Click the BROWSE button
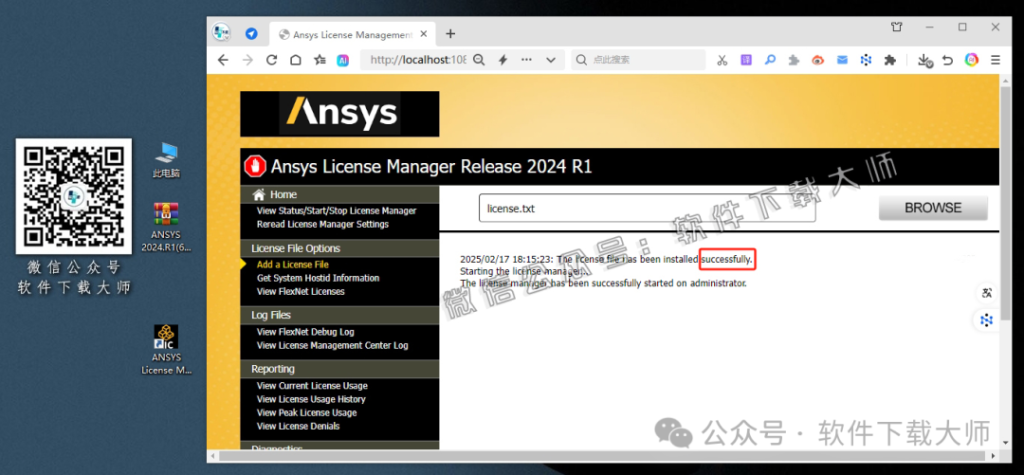This screenshot has height=475, width=1024. coord(933,208)
